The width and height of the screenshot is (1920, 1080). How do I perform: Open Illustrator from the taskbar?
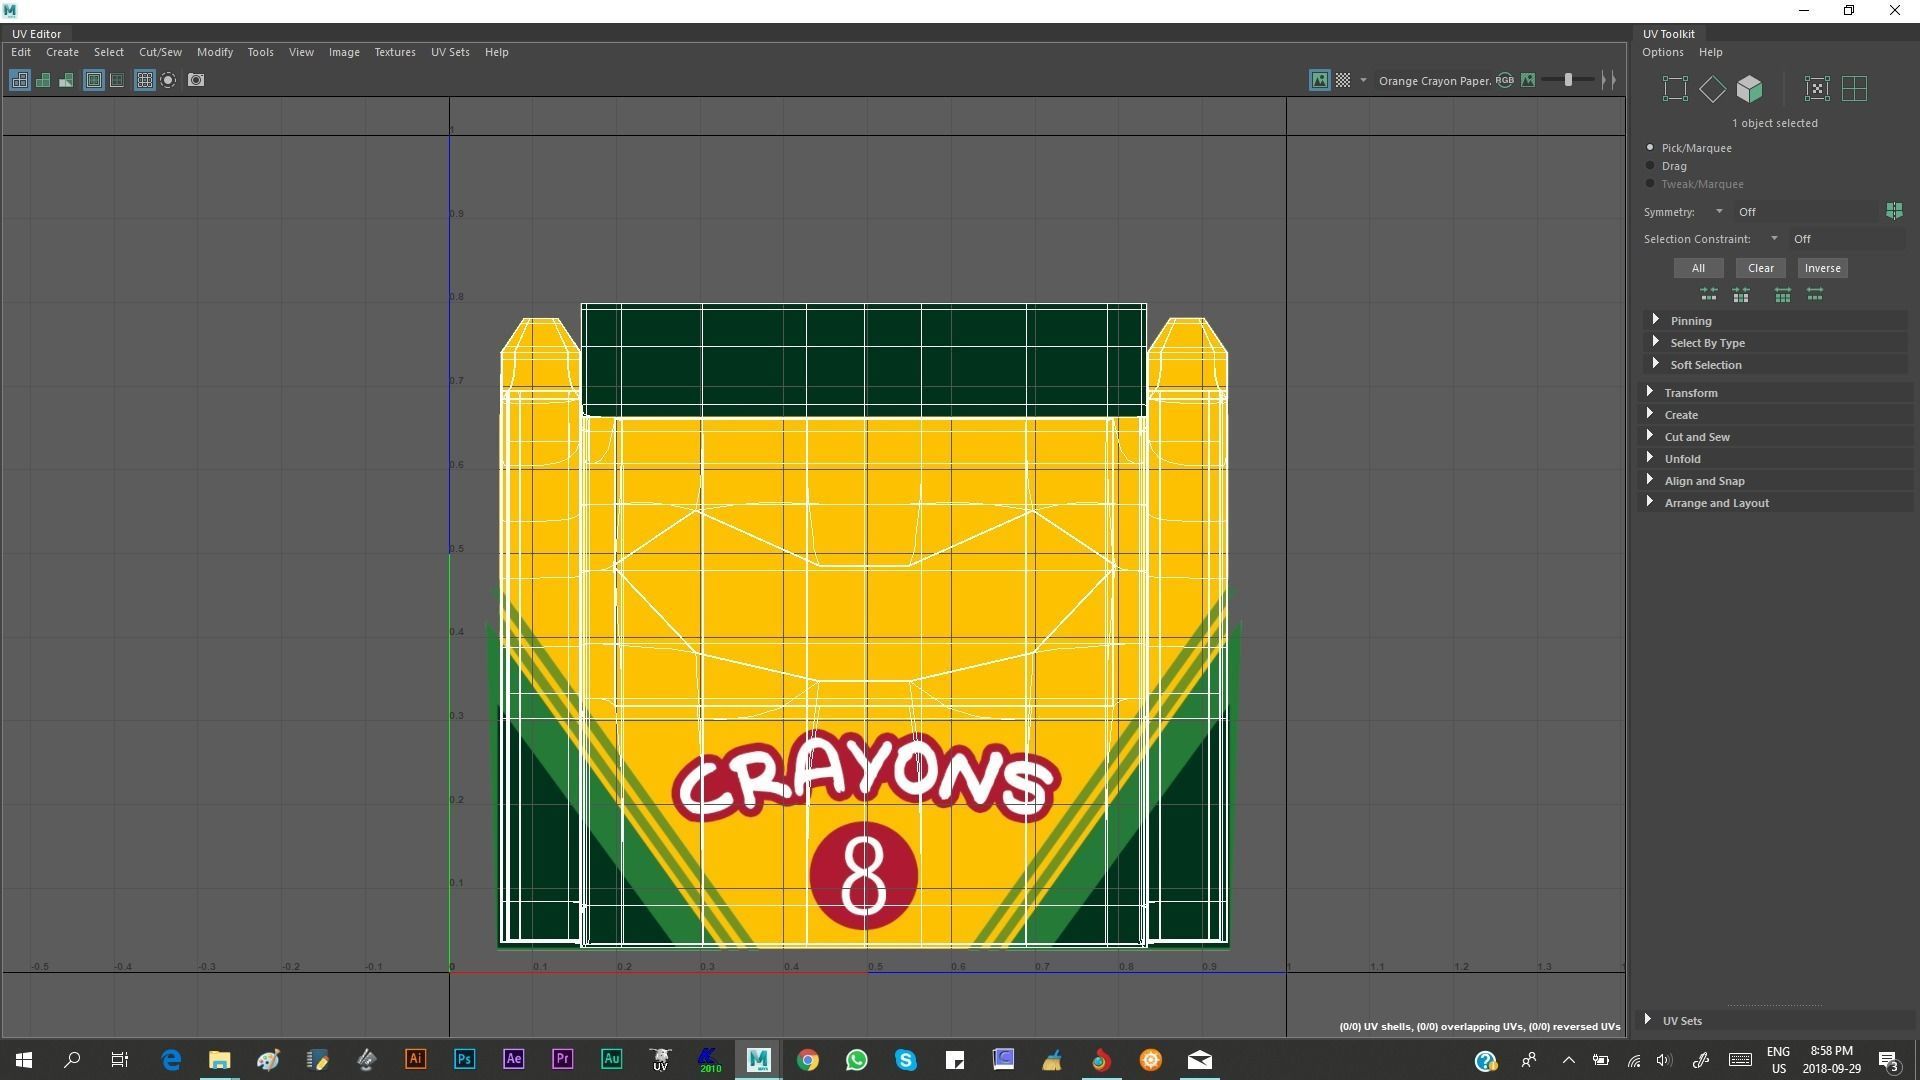[415, 1060]
